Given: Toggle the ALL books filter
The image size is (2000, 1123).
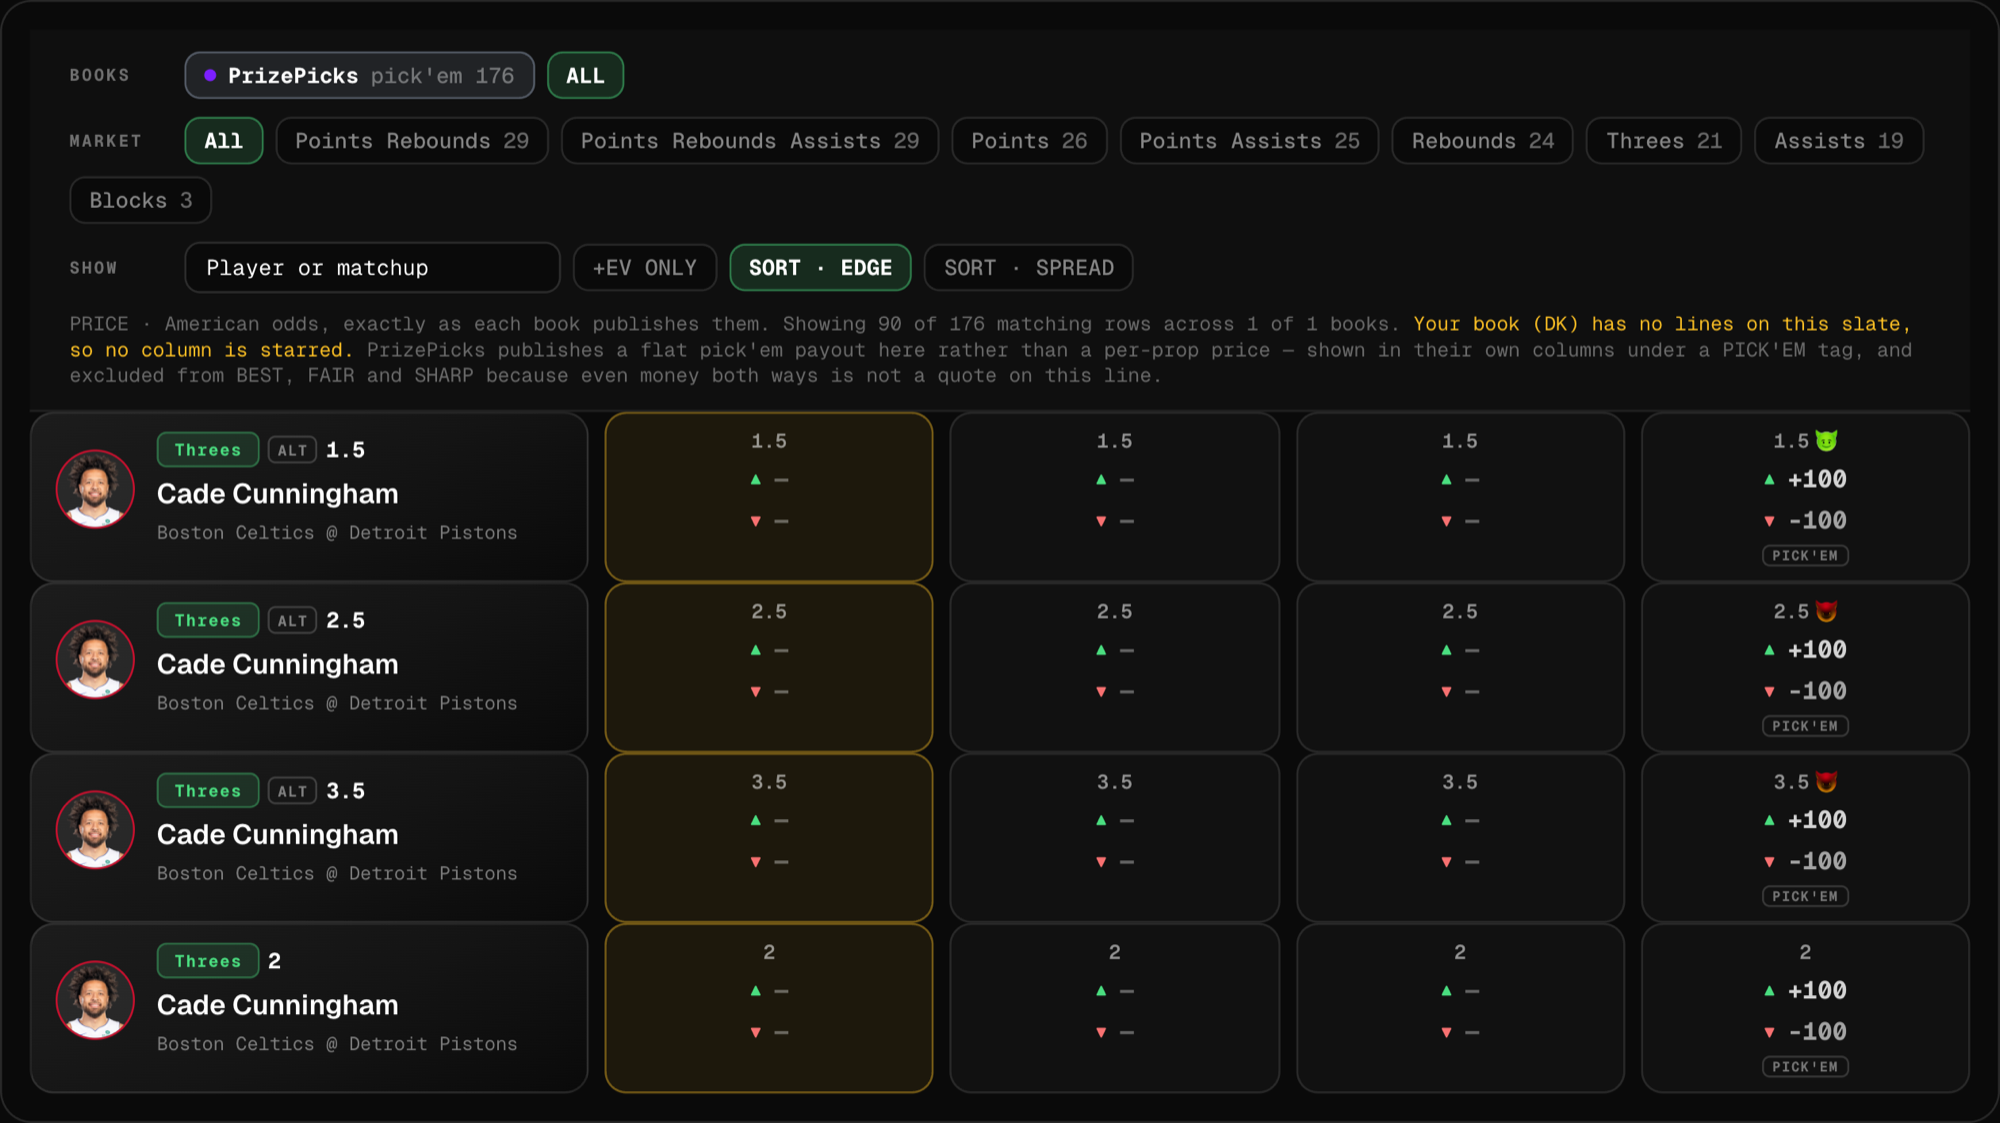Looking at the screenshot, I should point(585,76).
